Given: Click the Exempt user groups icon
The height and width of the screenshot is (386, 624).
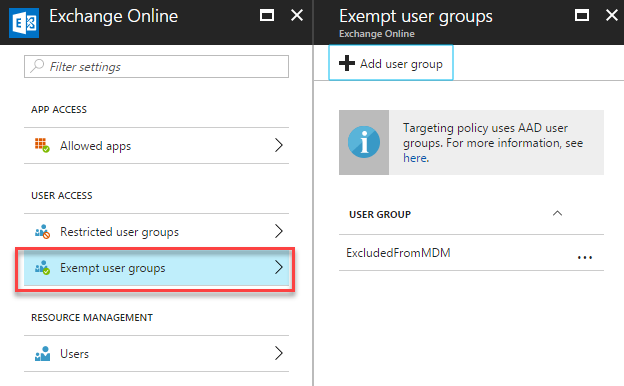Looking at the screenshot, I should (x=42, y=268).
